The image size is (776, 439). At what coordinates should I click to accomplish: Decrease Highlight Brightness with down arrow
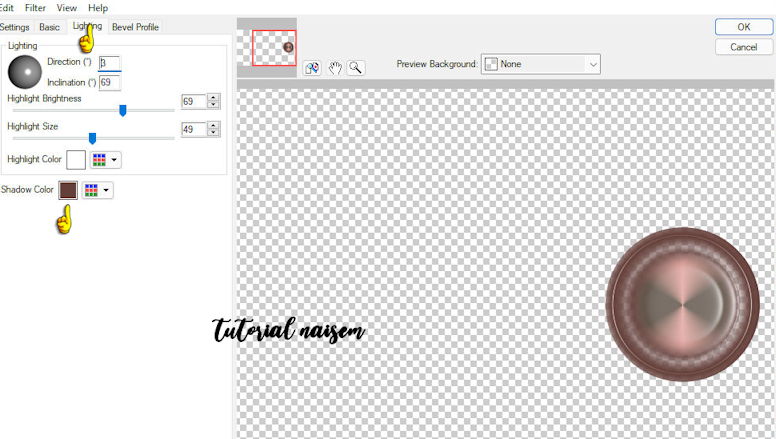click(213, 105)
